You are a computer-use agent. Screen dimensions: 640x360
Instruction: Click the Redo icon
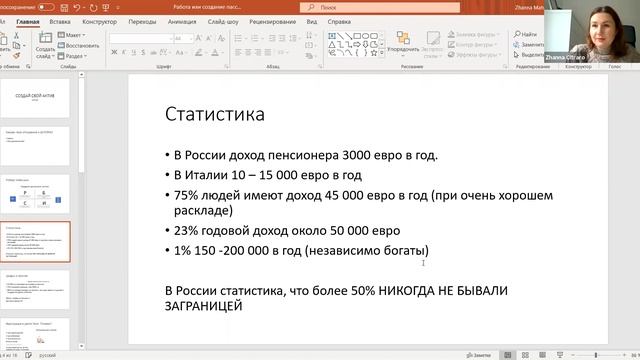pos(93,7)
